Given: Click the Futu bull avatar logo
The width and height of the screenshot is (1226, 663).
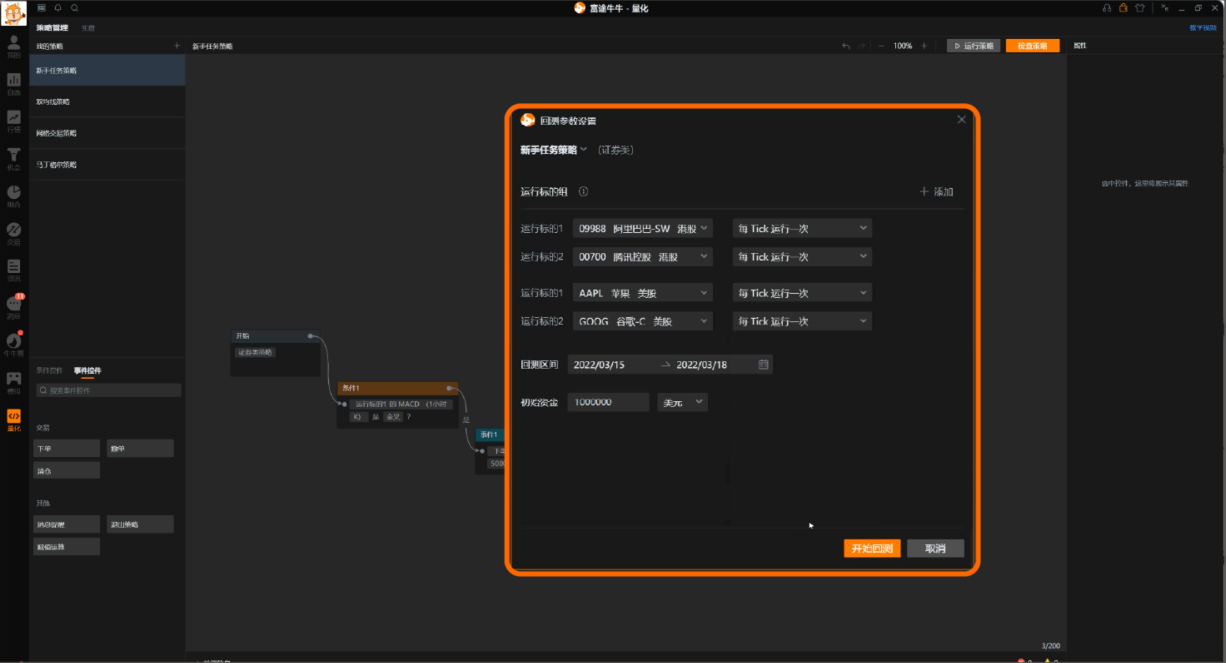Looking at the screenshot, I should pos(14,14).
